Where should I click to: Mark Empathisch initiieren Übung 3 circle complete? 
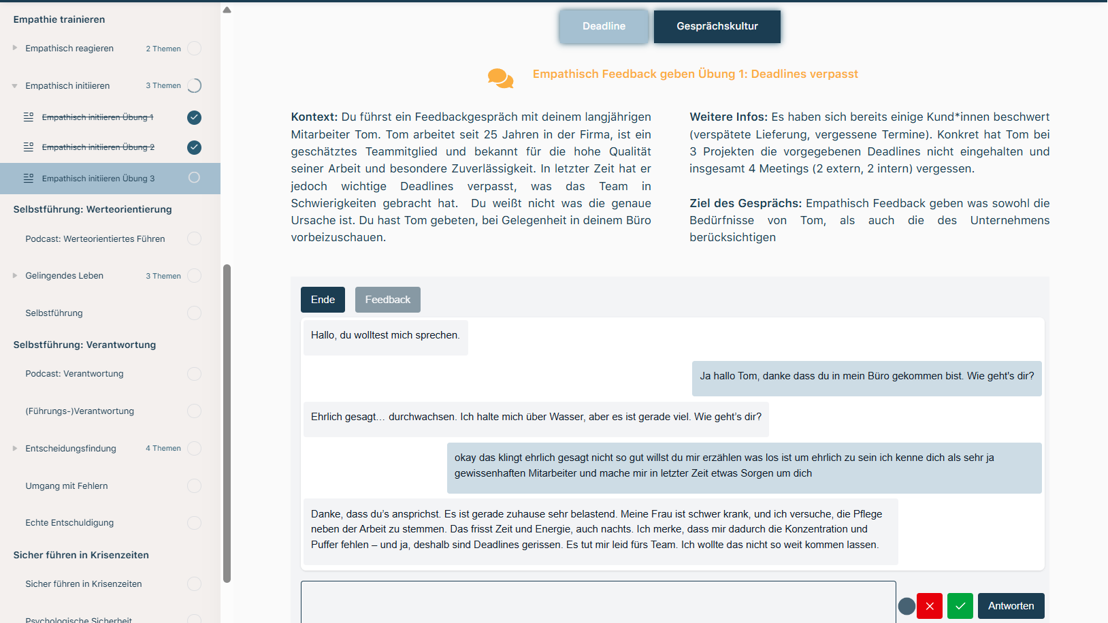(194, 178)
